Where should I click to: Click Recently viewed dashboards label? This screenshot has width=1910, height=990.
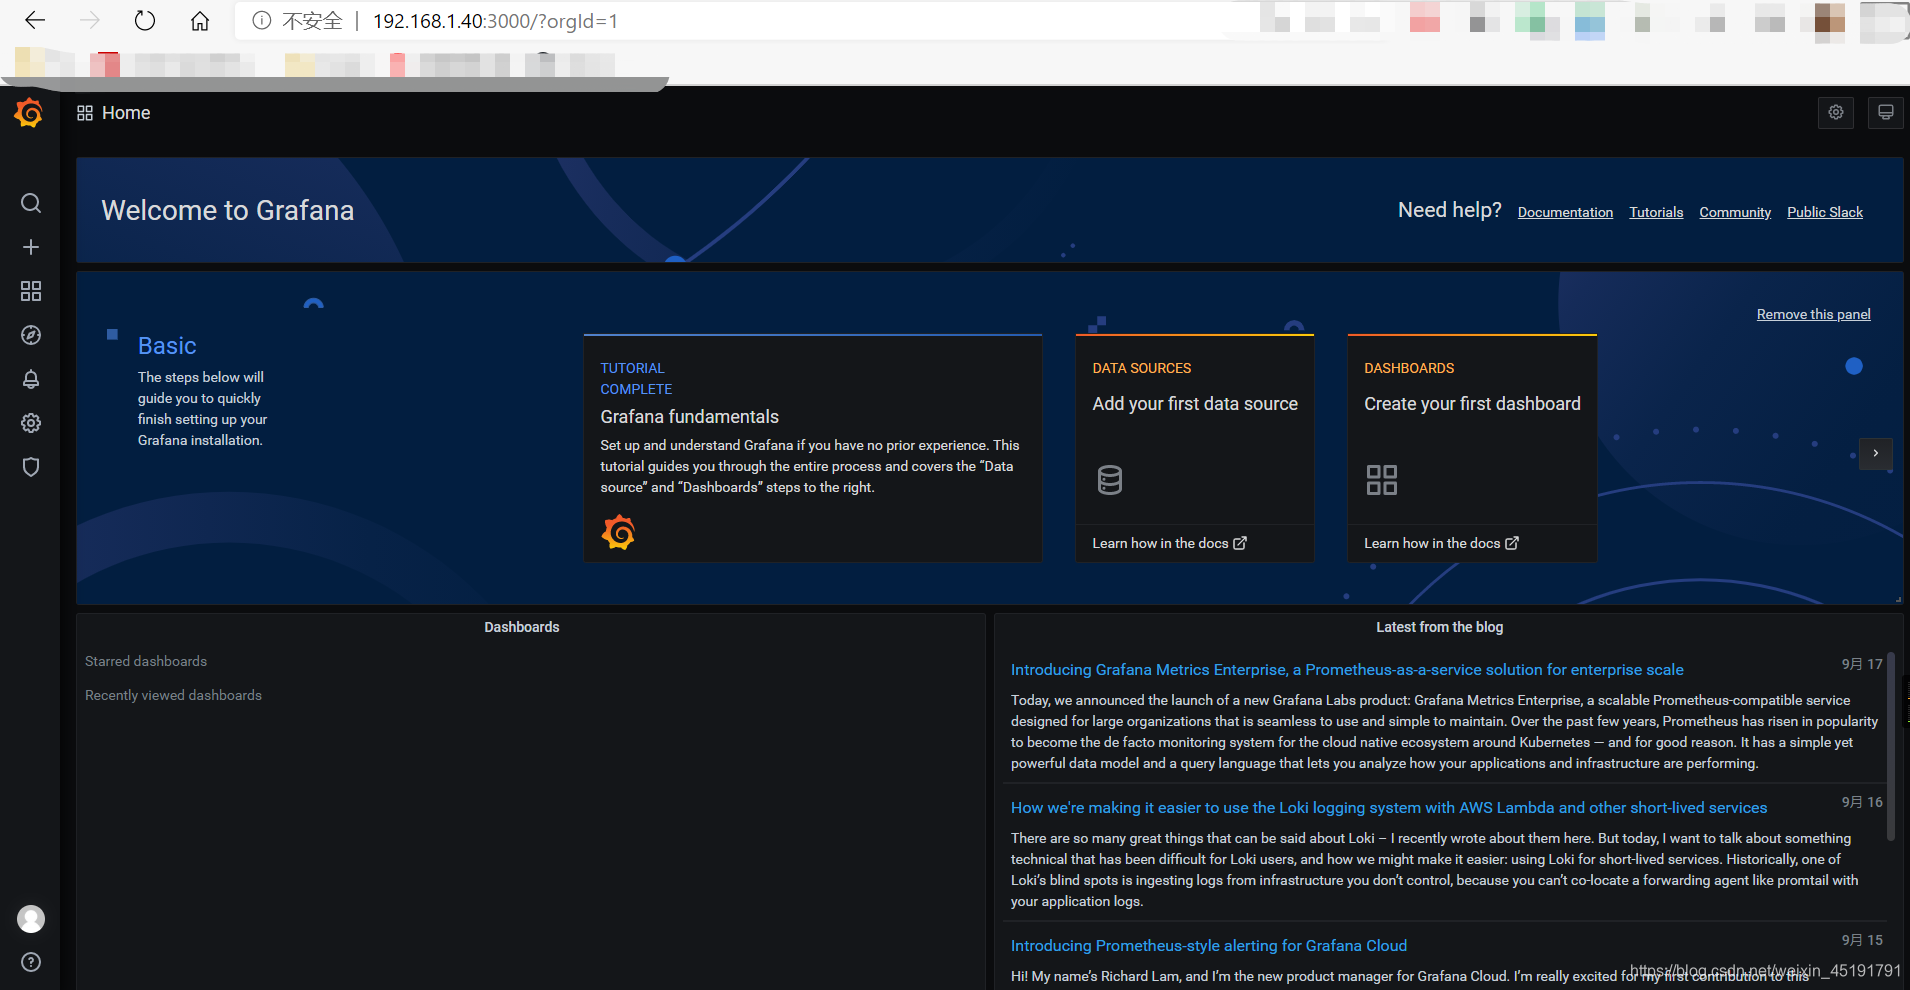click(x=173, y=695)
